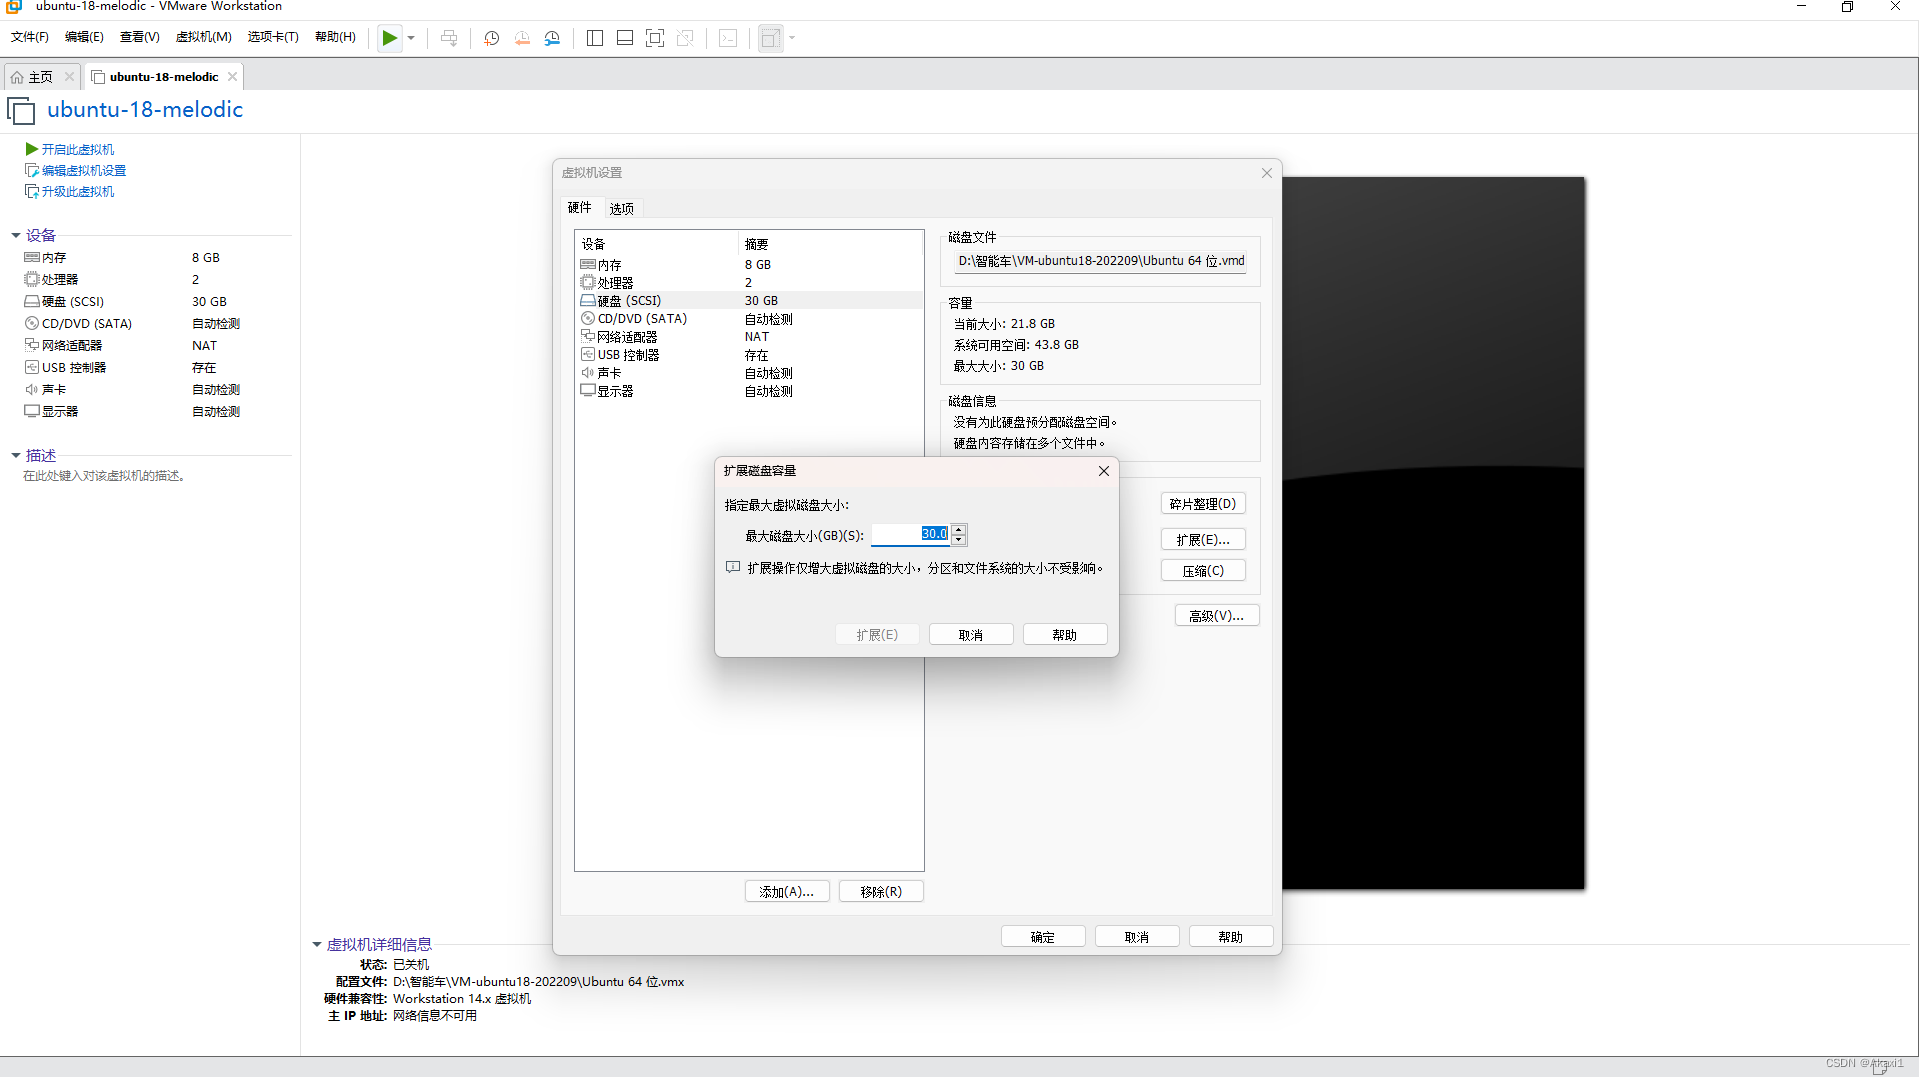Show or hide the thumbnail bar
Viewport: 1919px width, 1077px height.
pos(624,37)
